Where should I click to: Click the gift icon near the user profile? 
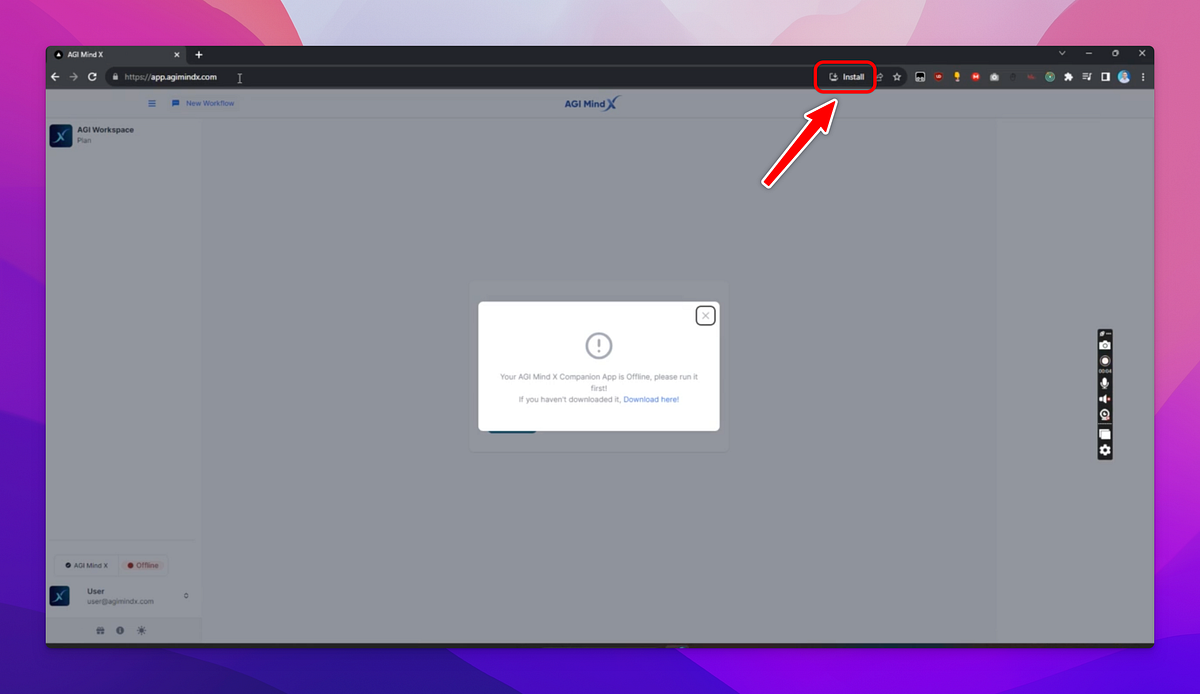coord(100,631)
